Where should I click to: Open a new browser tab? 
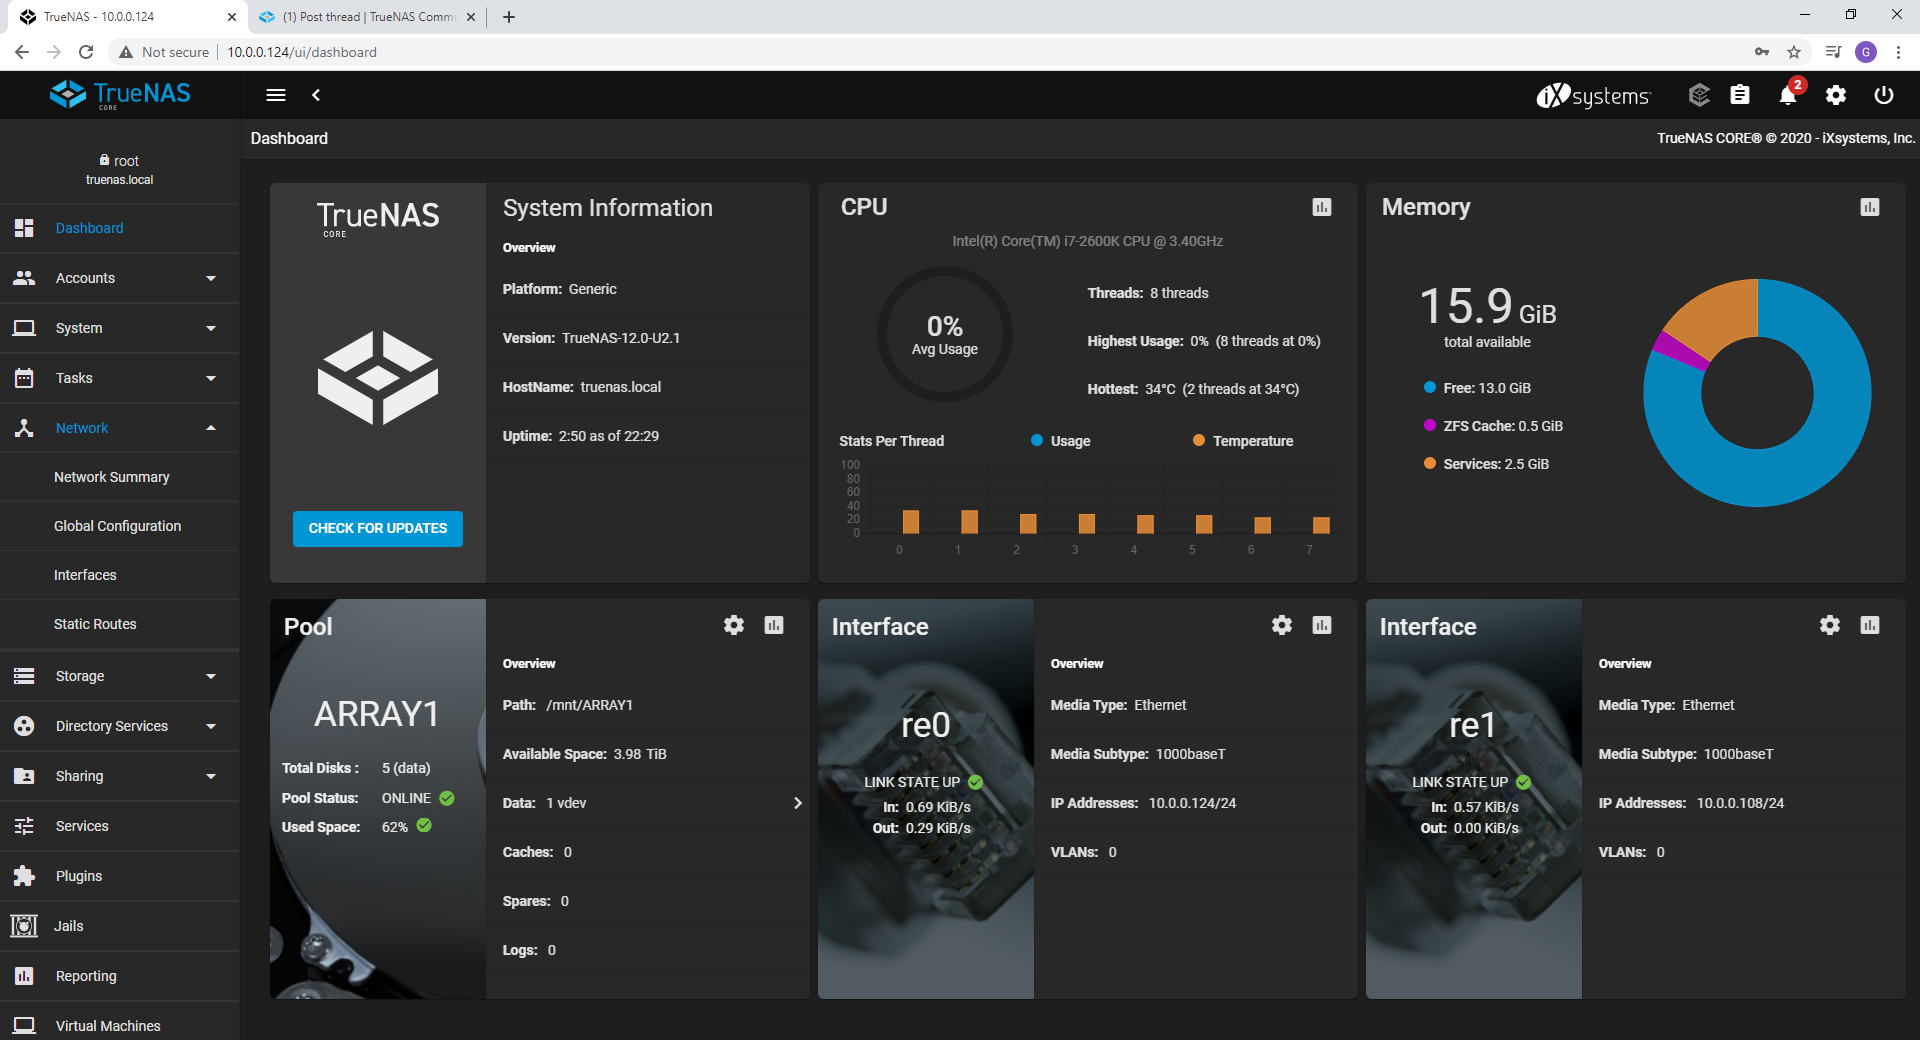[x=509, y=17]
